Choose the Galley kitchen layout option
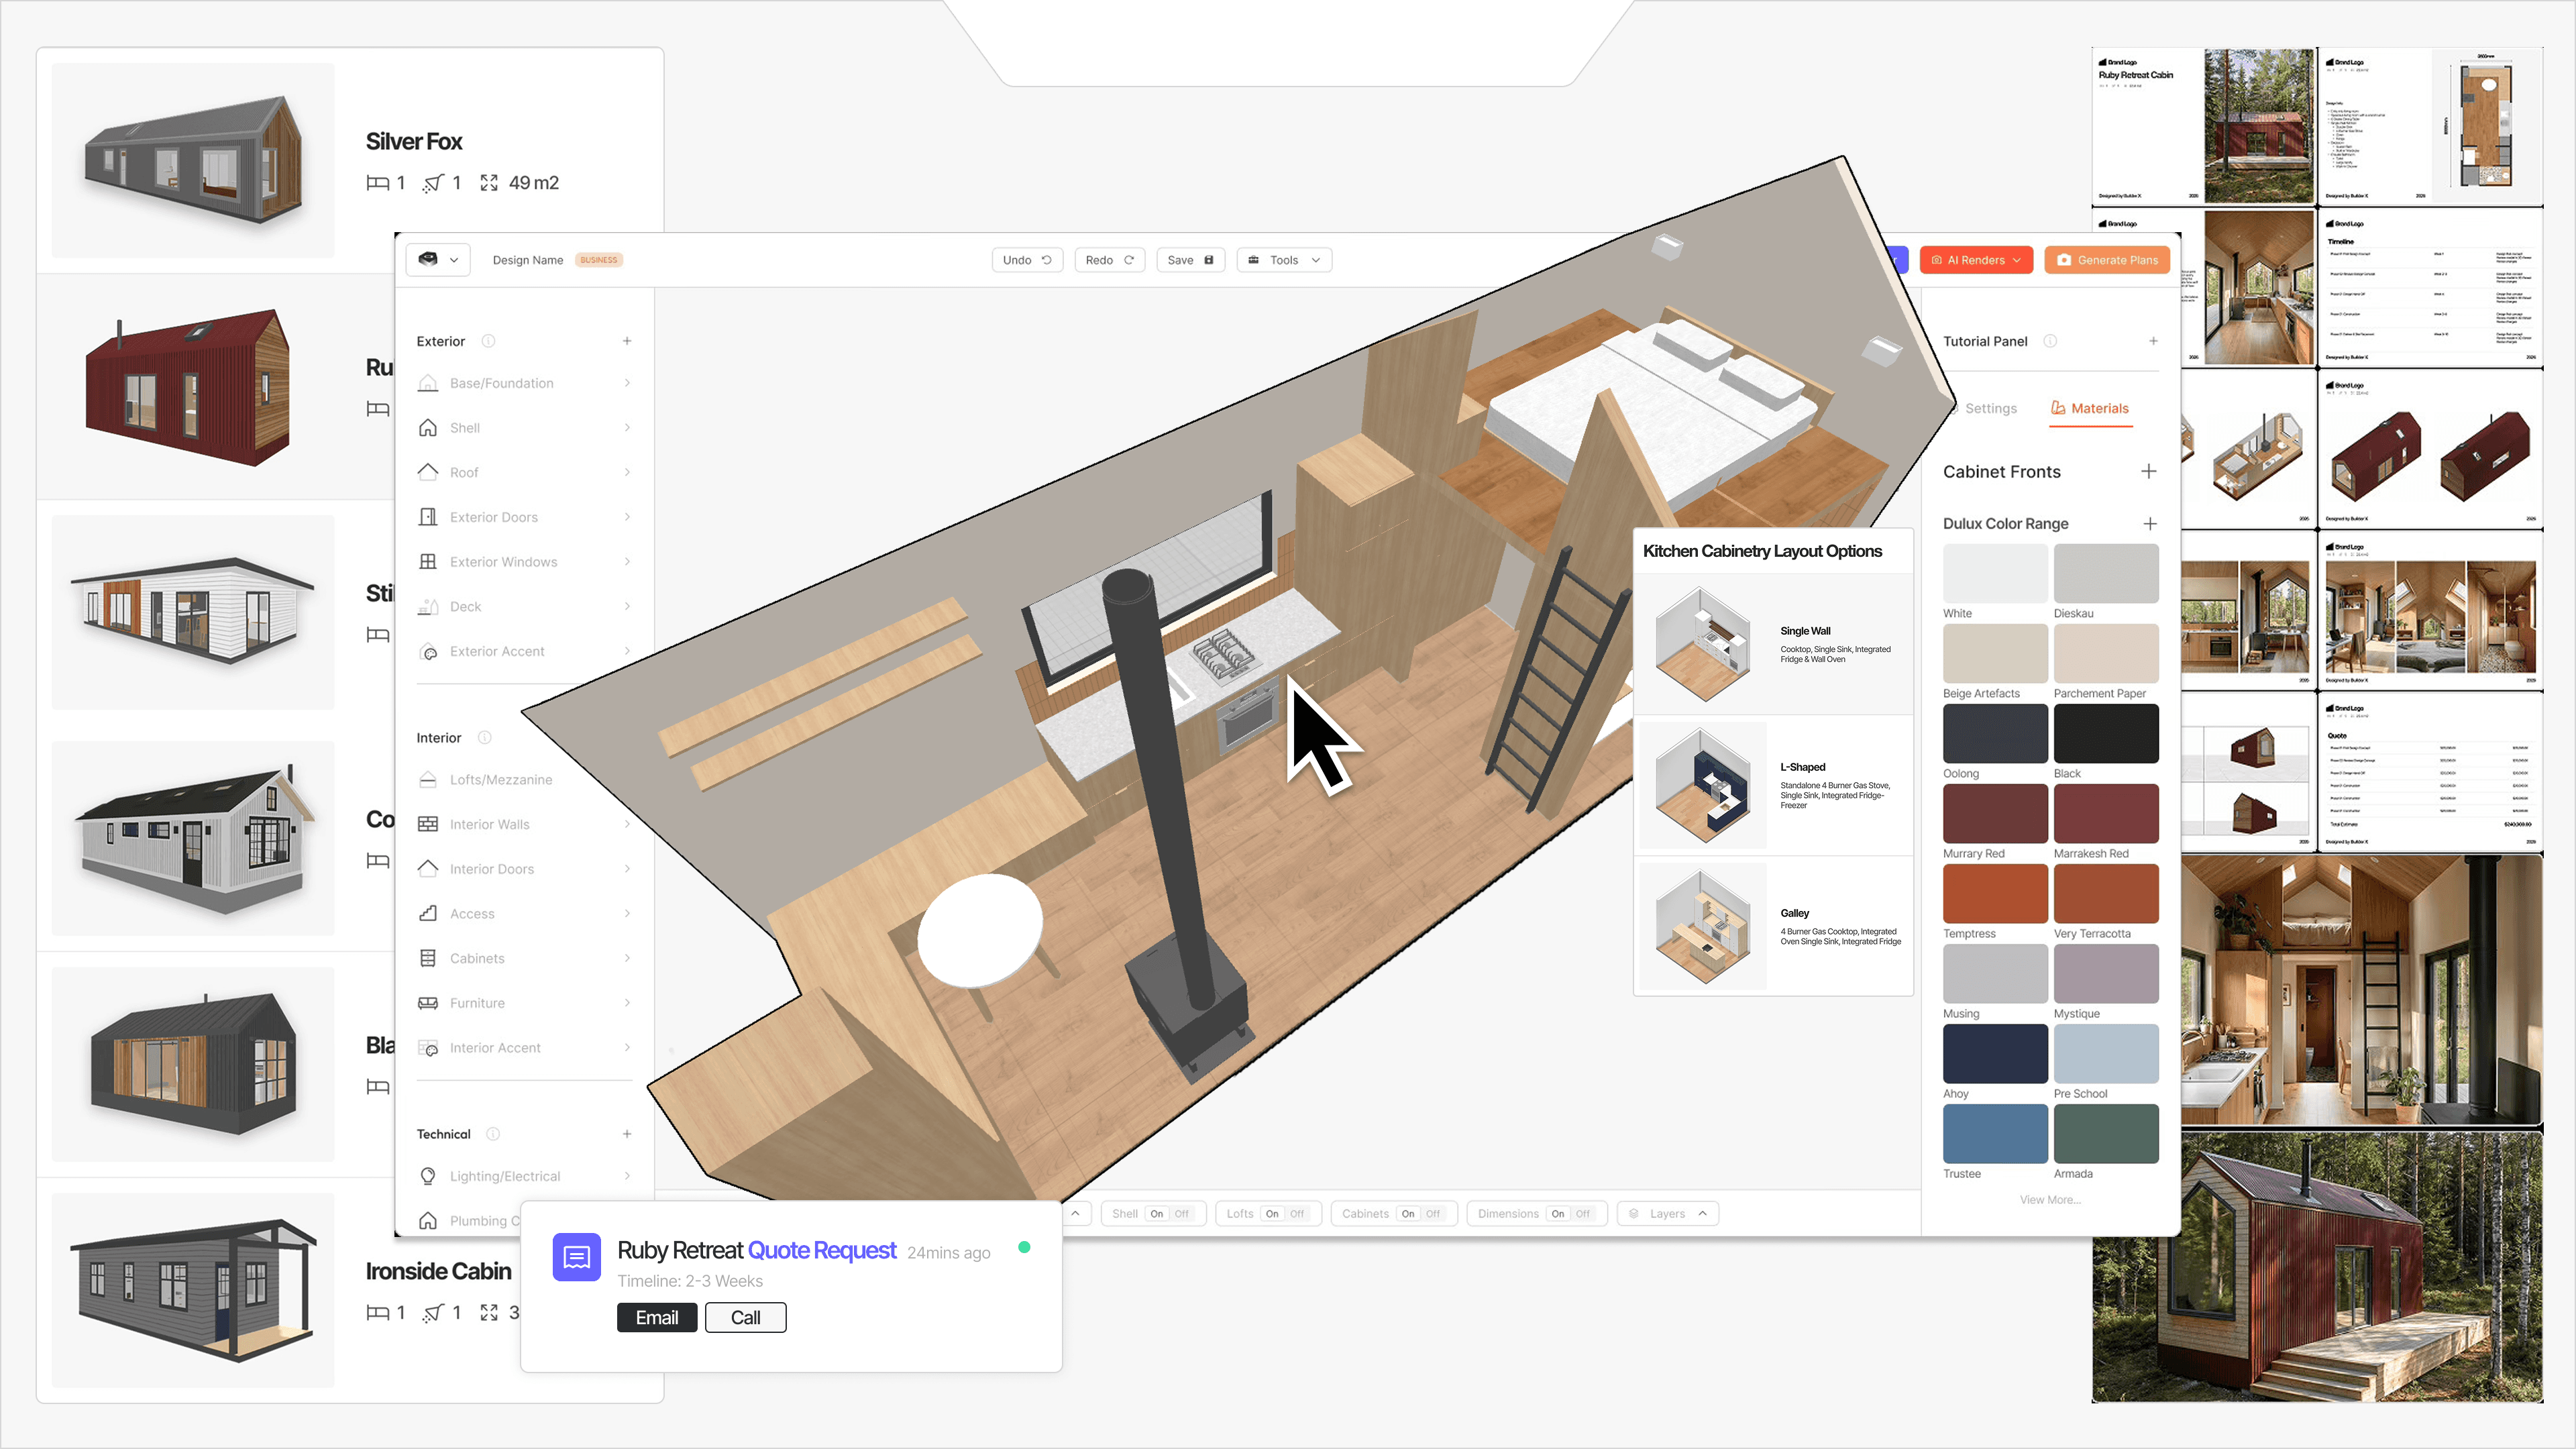Viewport: 2576px width, 1449px height. (x=1772, y=925)
